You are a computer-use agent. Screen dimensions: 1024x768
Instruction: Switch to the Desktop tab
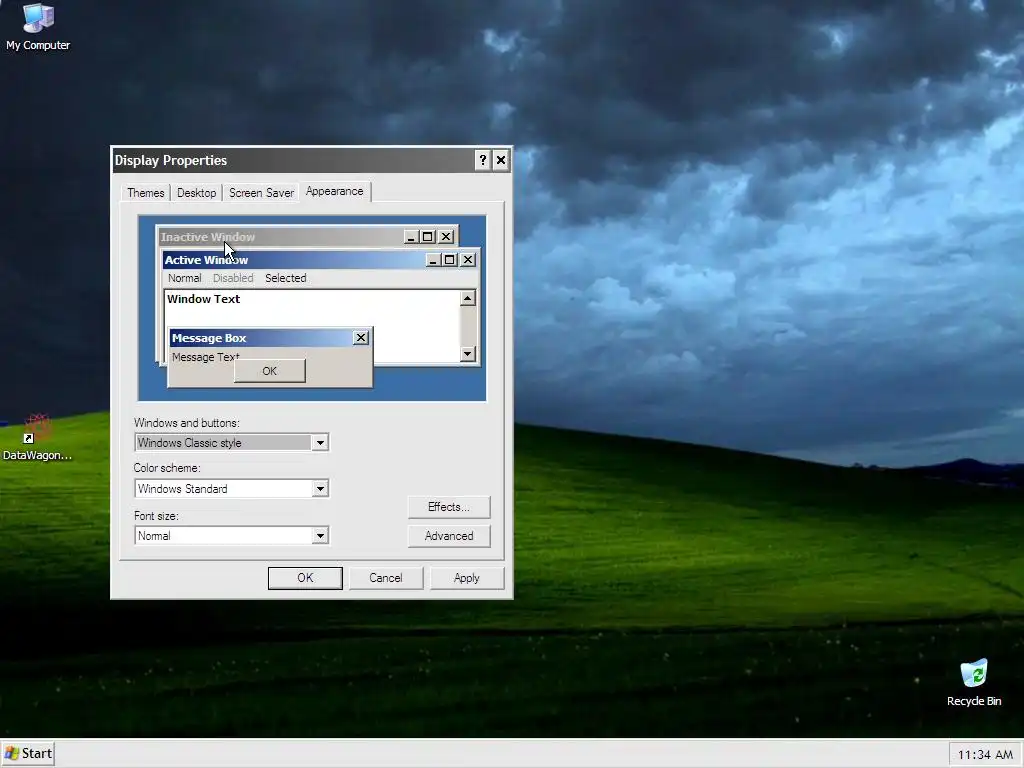[197, 193]
